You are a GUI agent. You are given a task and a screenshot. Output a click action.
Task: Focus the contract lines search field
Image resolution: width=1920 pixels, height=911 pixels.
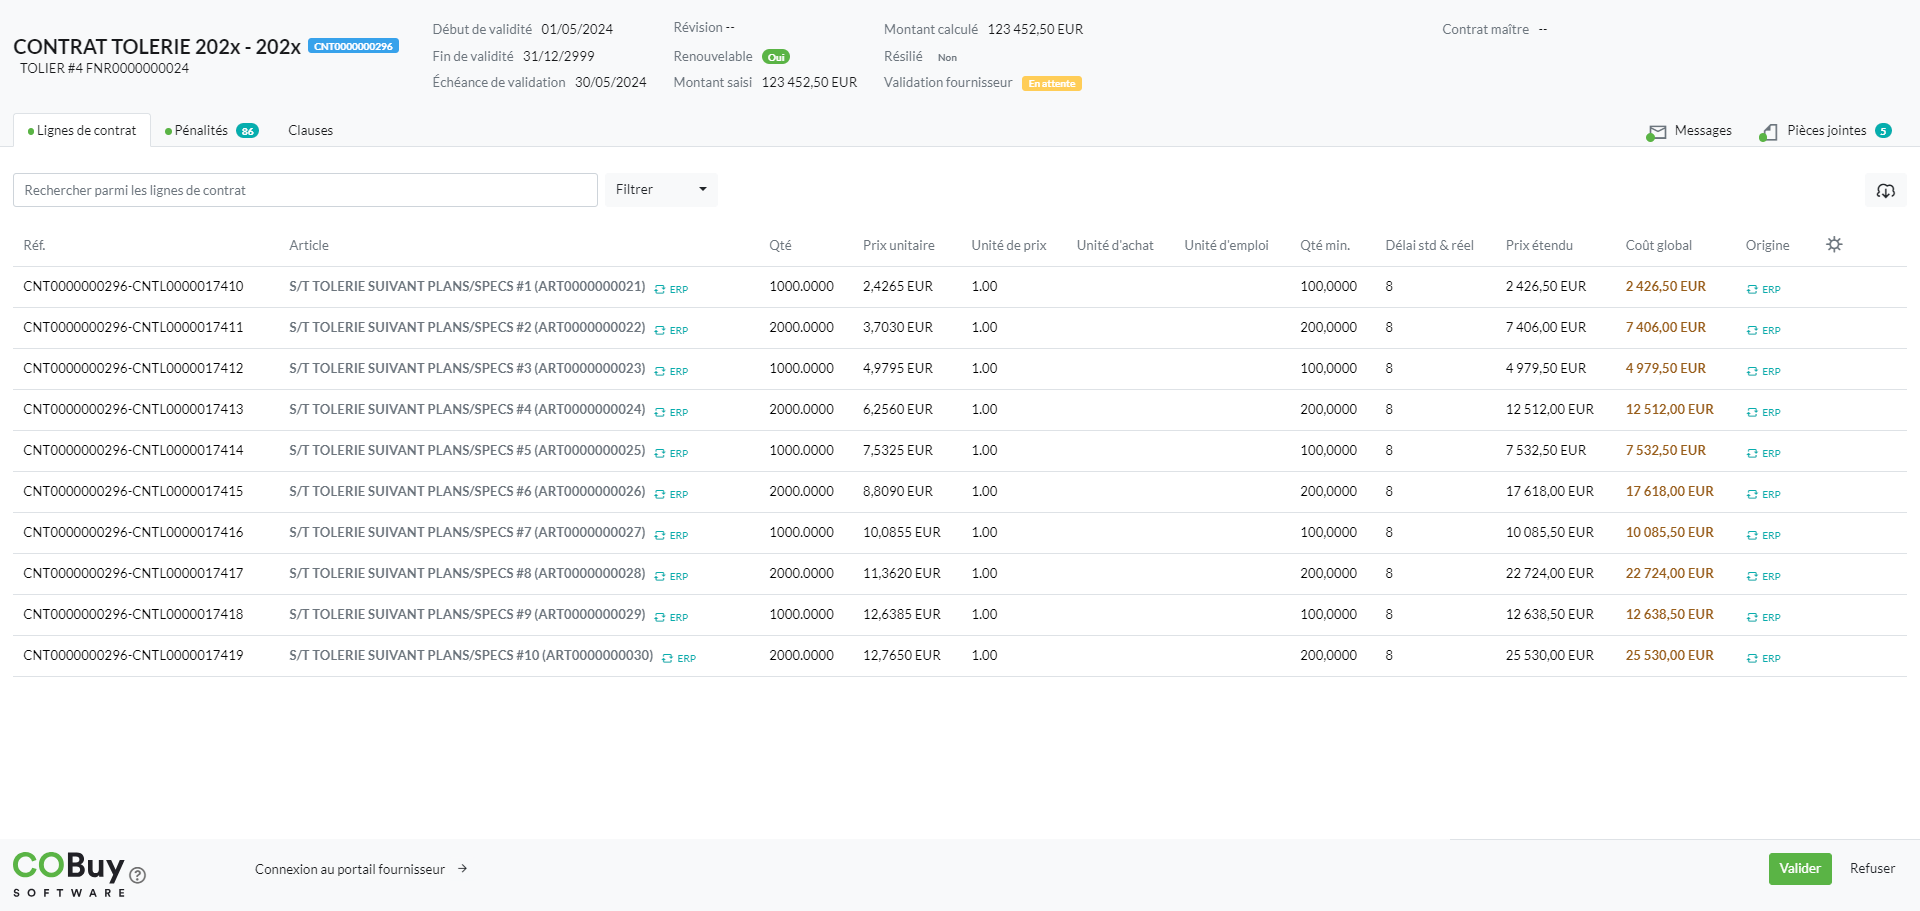[x=305, y=190]
